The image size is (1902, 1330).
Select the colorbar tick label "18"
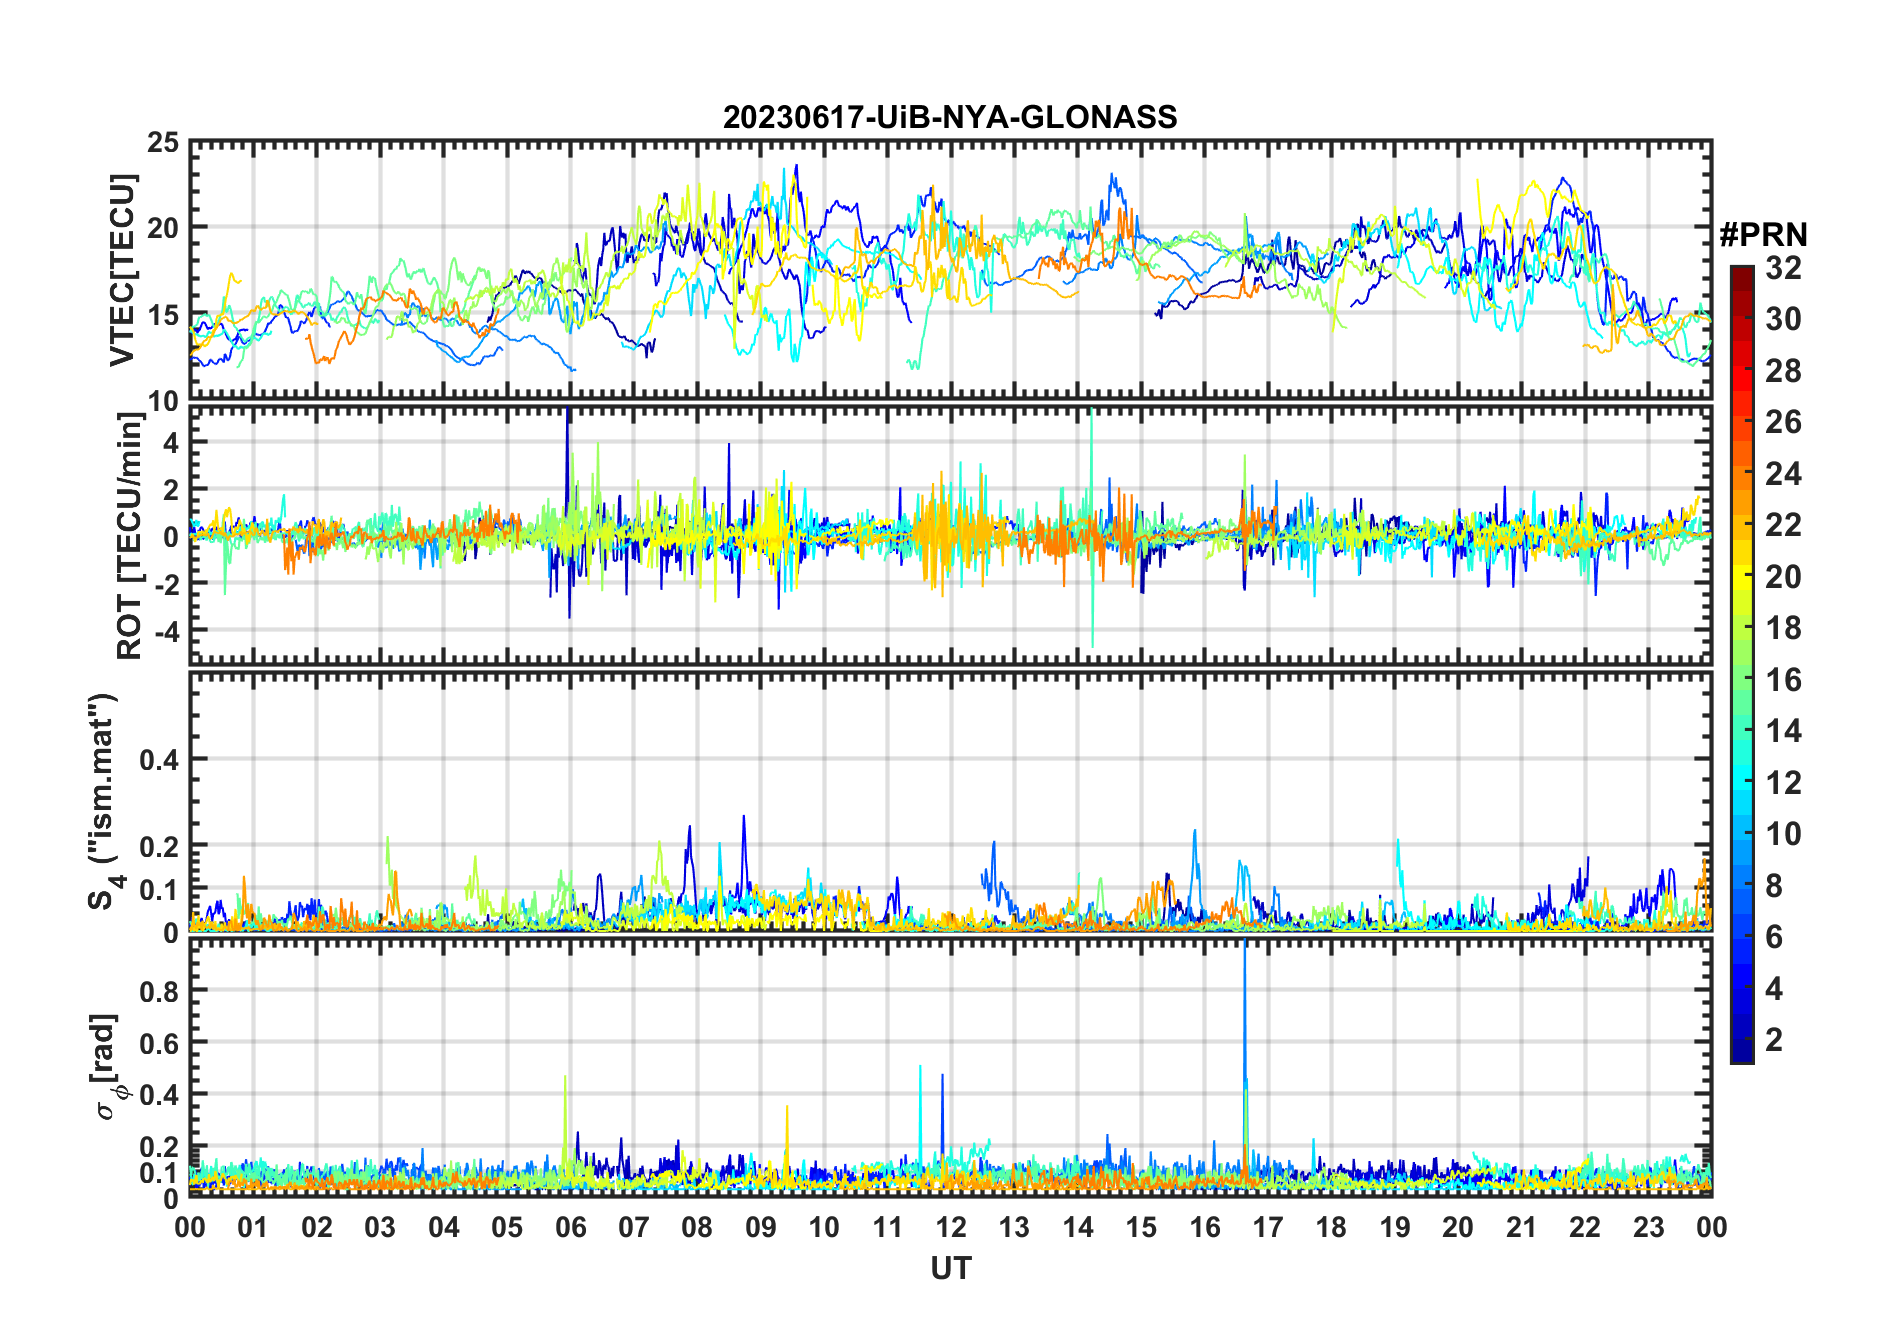(x=1783, y=628)
